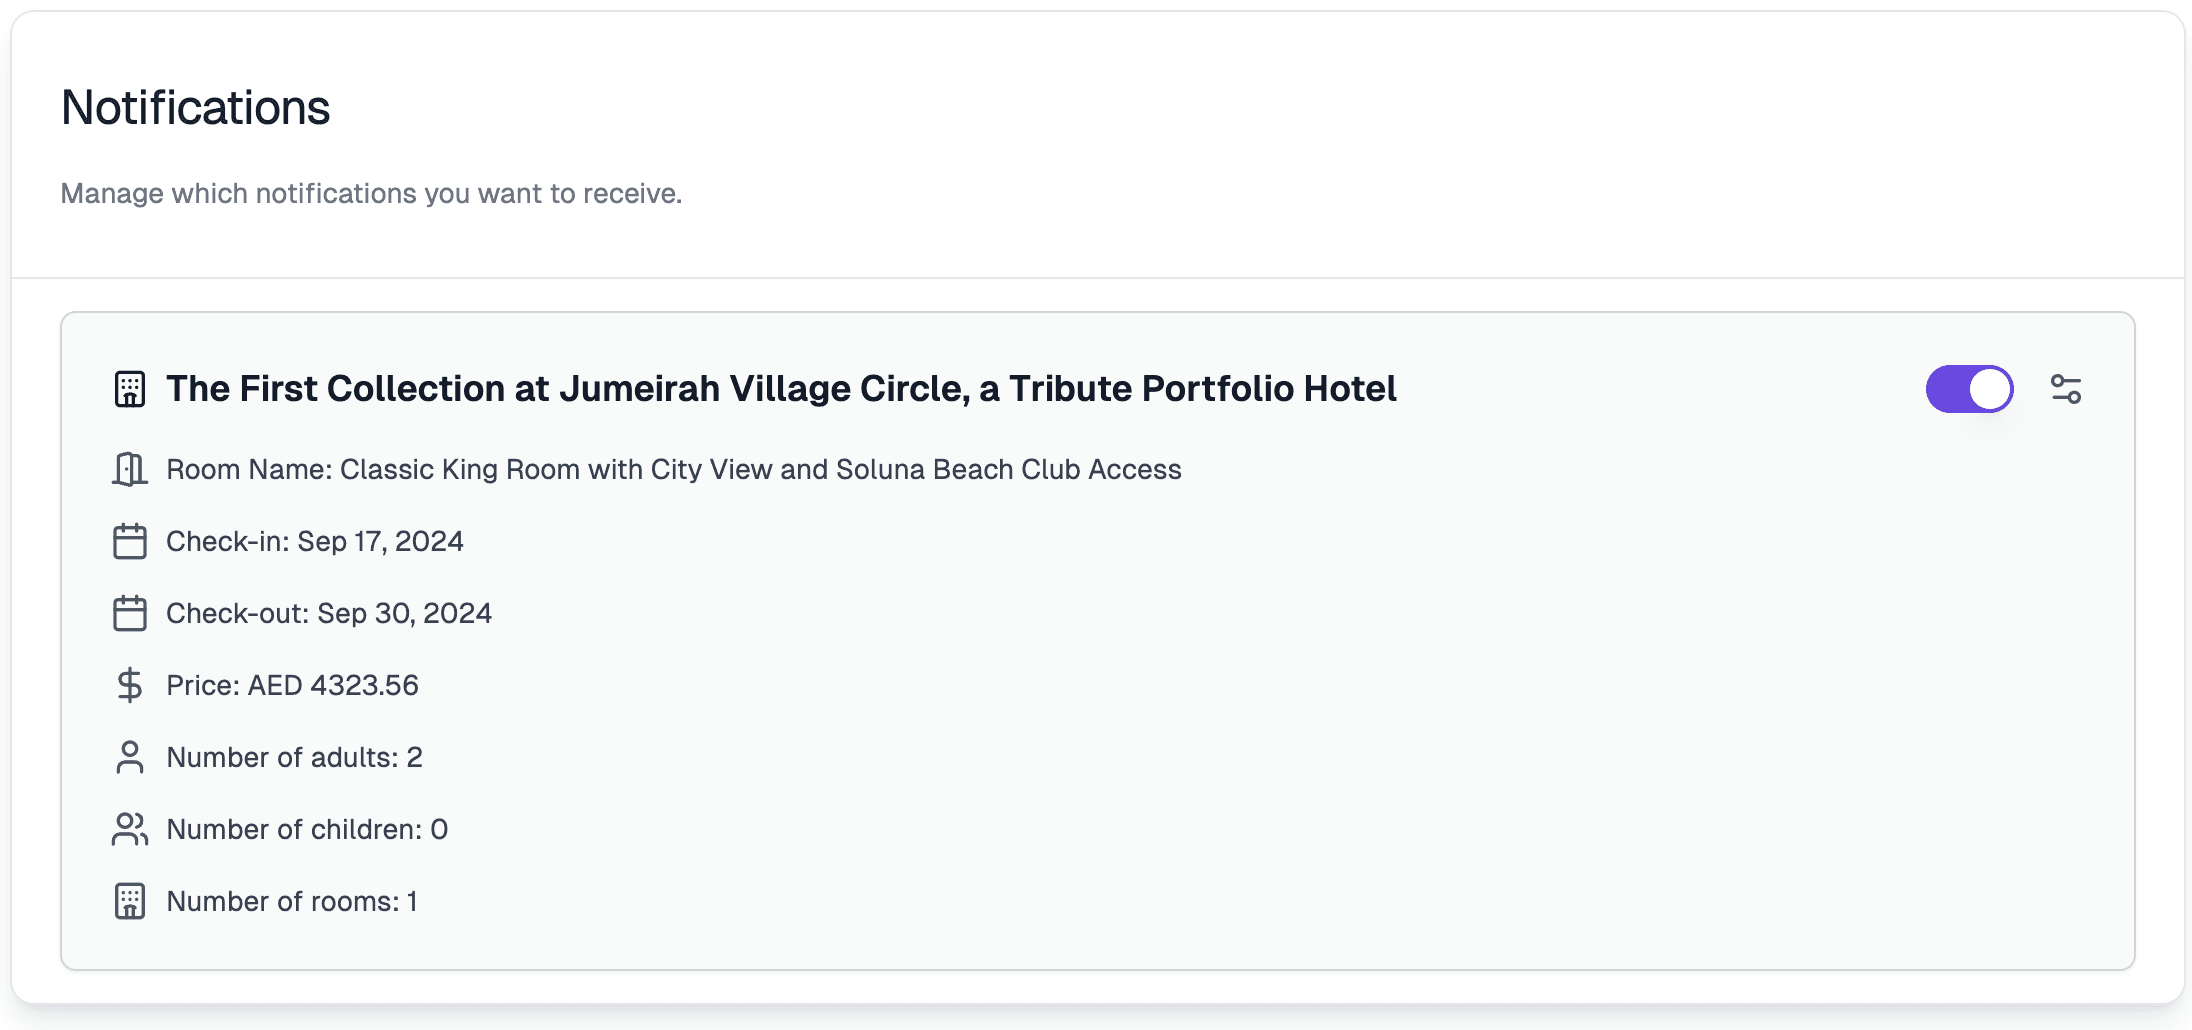Click the Number of children: 0 line
The height and width of the screenshot is (1030, 2192).
coord(307,829)
